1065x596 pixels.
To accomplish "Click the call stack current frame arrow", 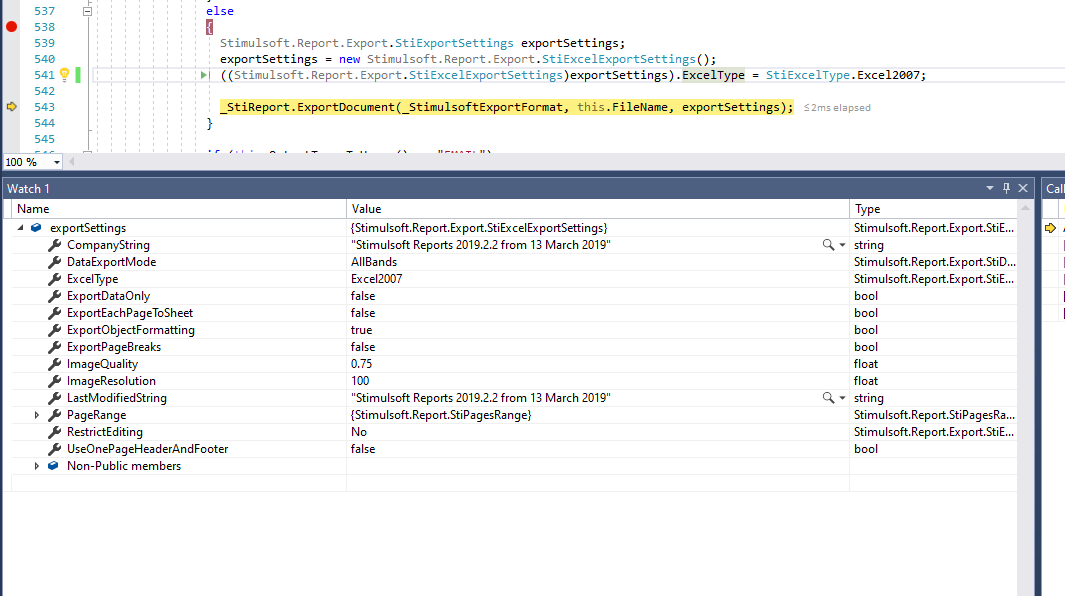I will tap(1050, 228).
